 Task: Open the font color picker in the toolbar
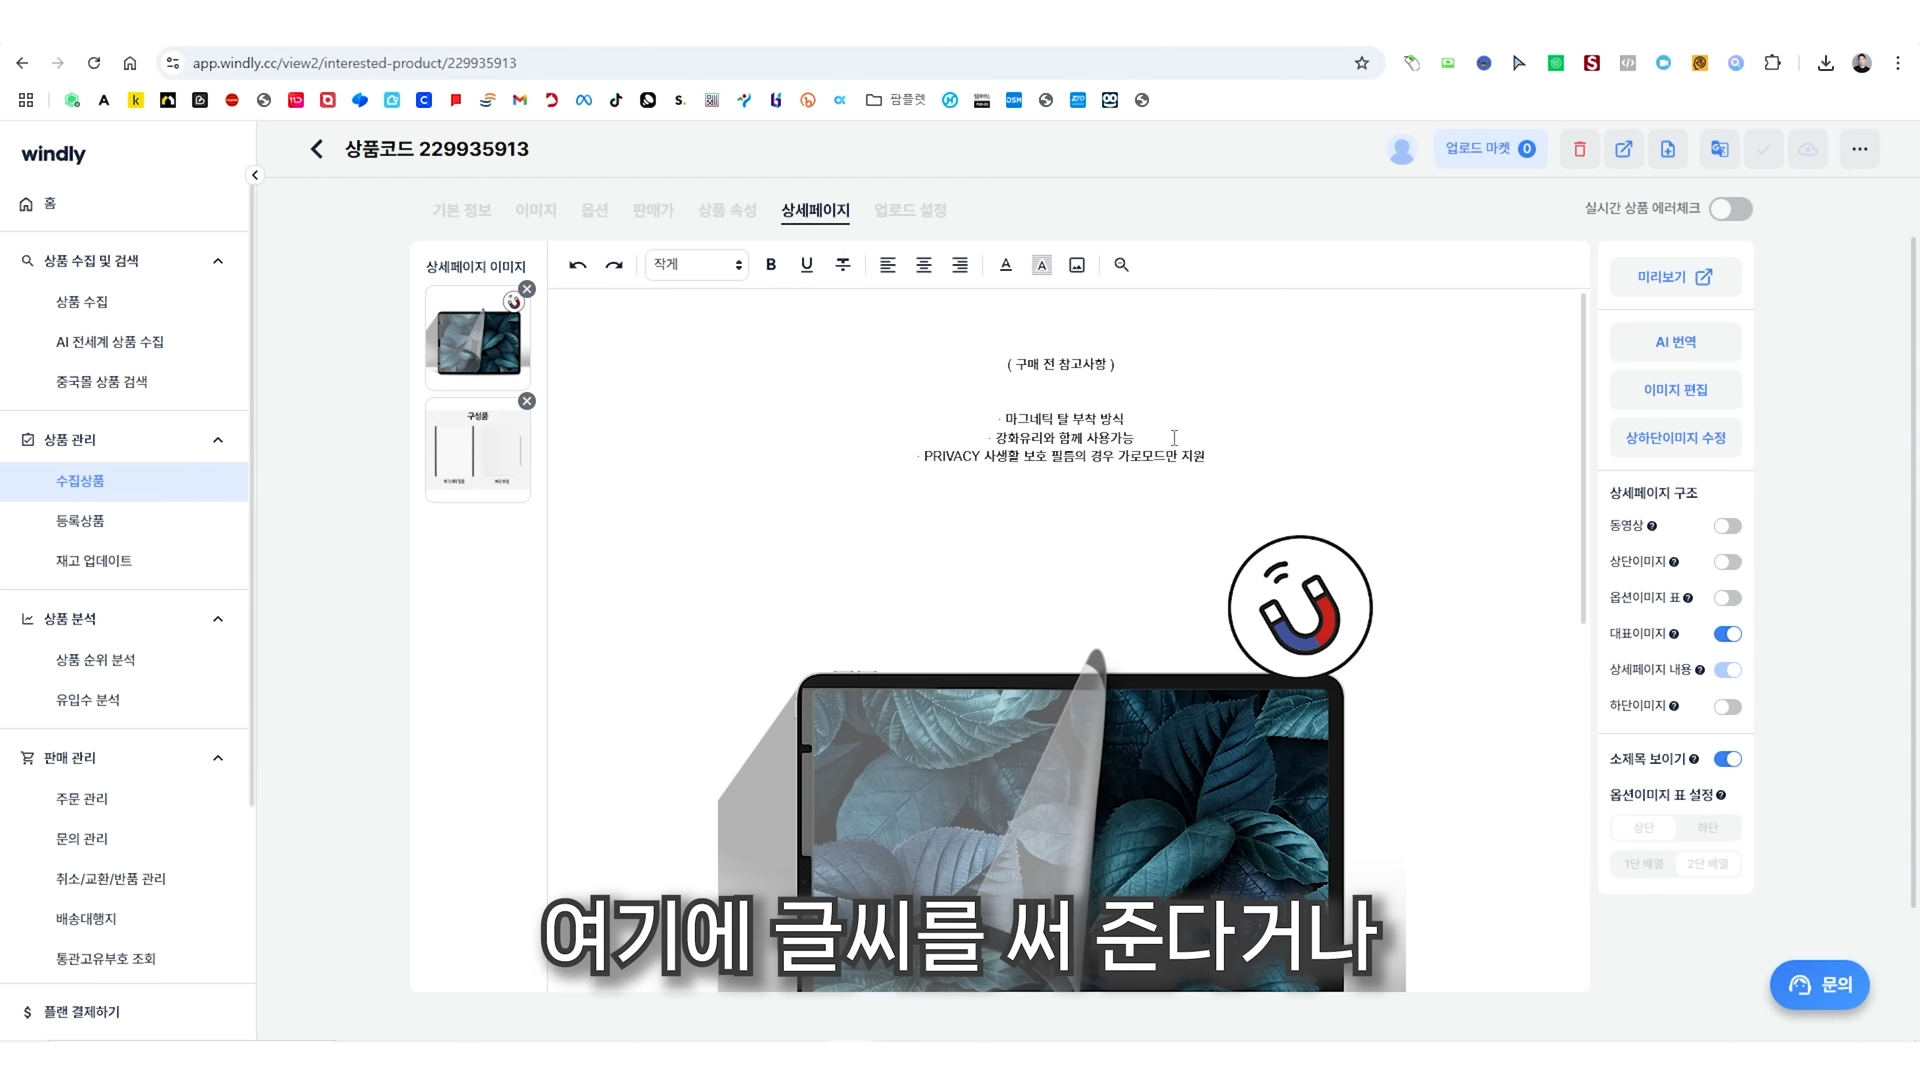click(1006, 265)
